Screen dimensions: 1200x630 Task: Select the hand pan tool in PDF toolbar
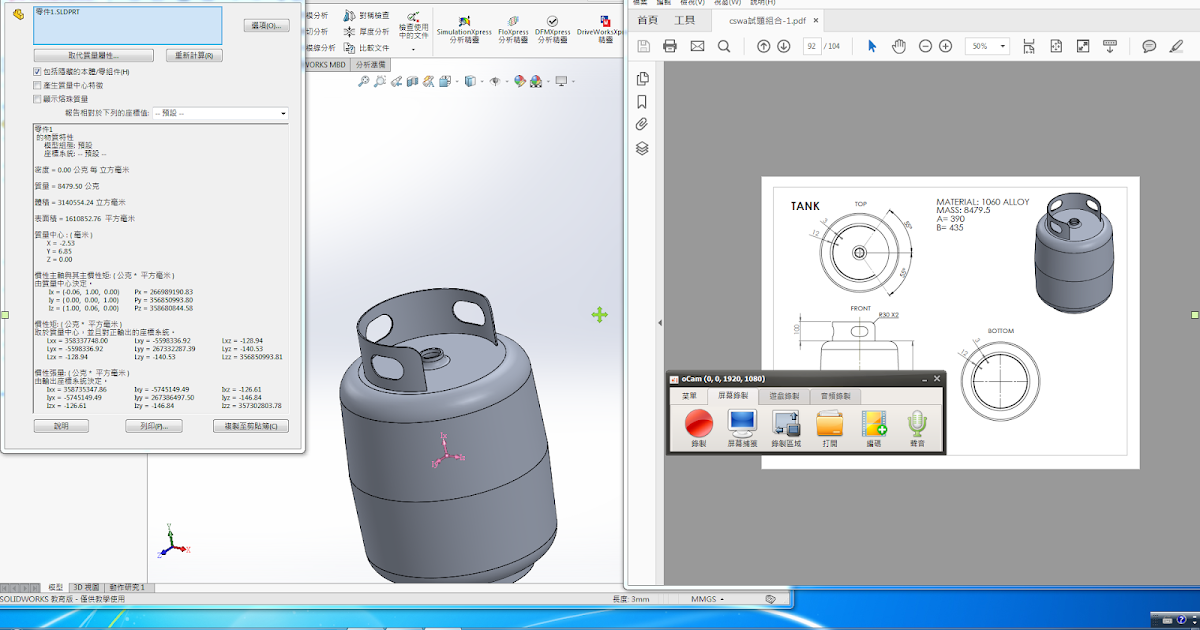(x=898, y=46)
